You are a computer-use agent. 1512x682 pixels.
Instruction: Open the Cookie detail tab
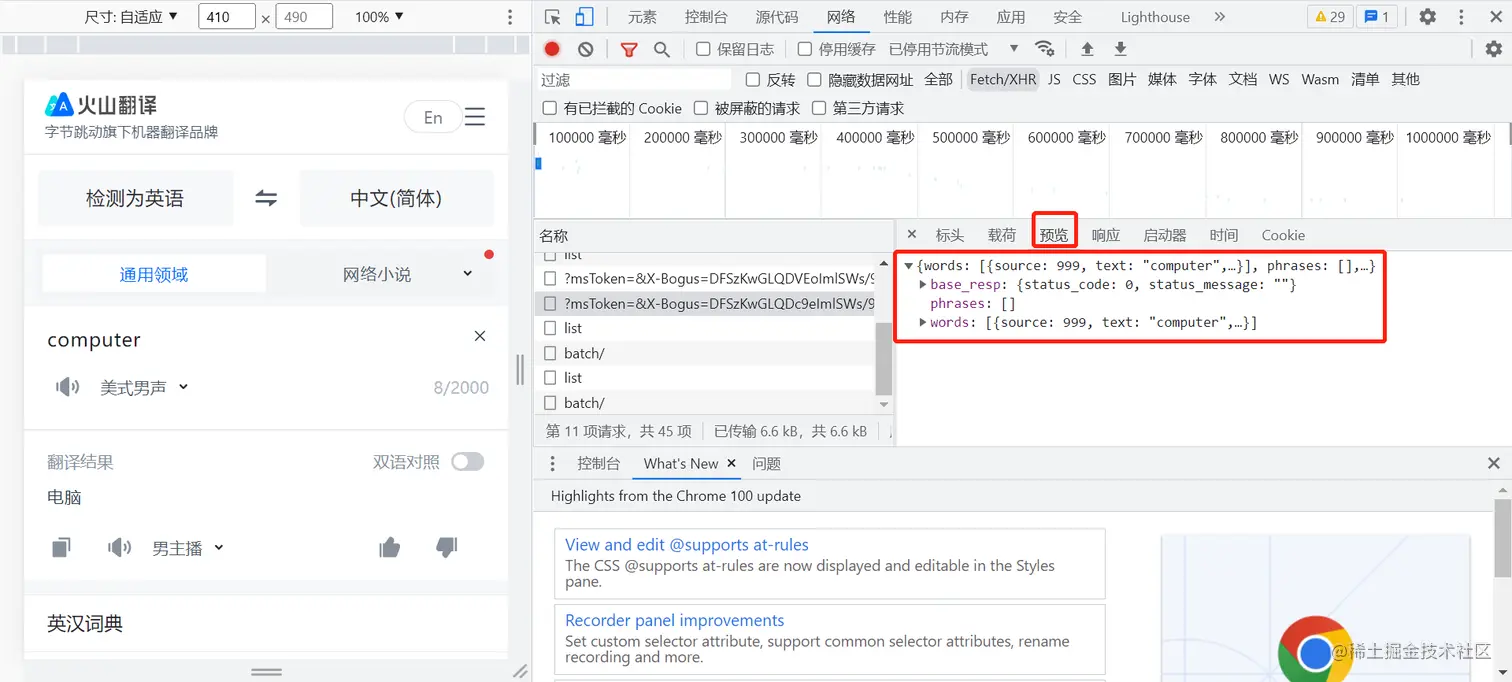1283,235
